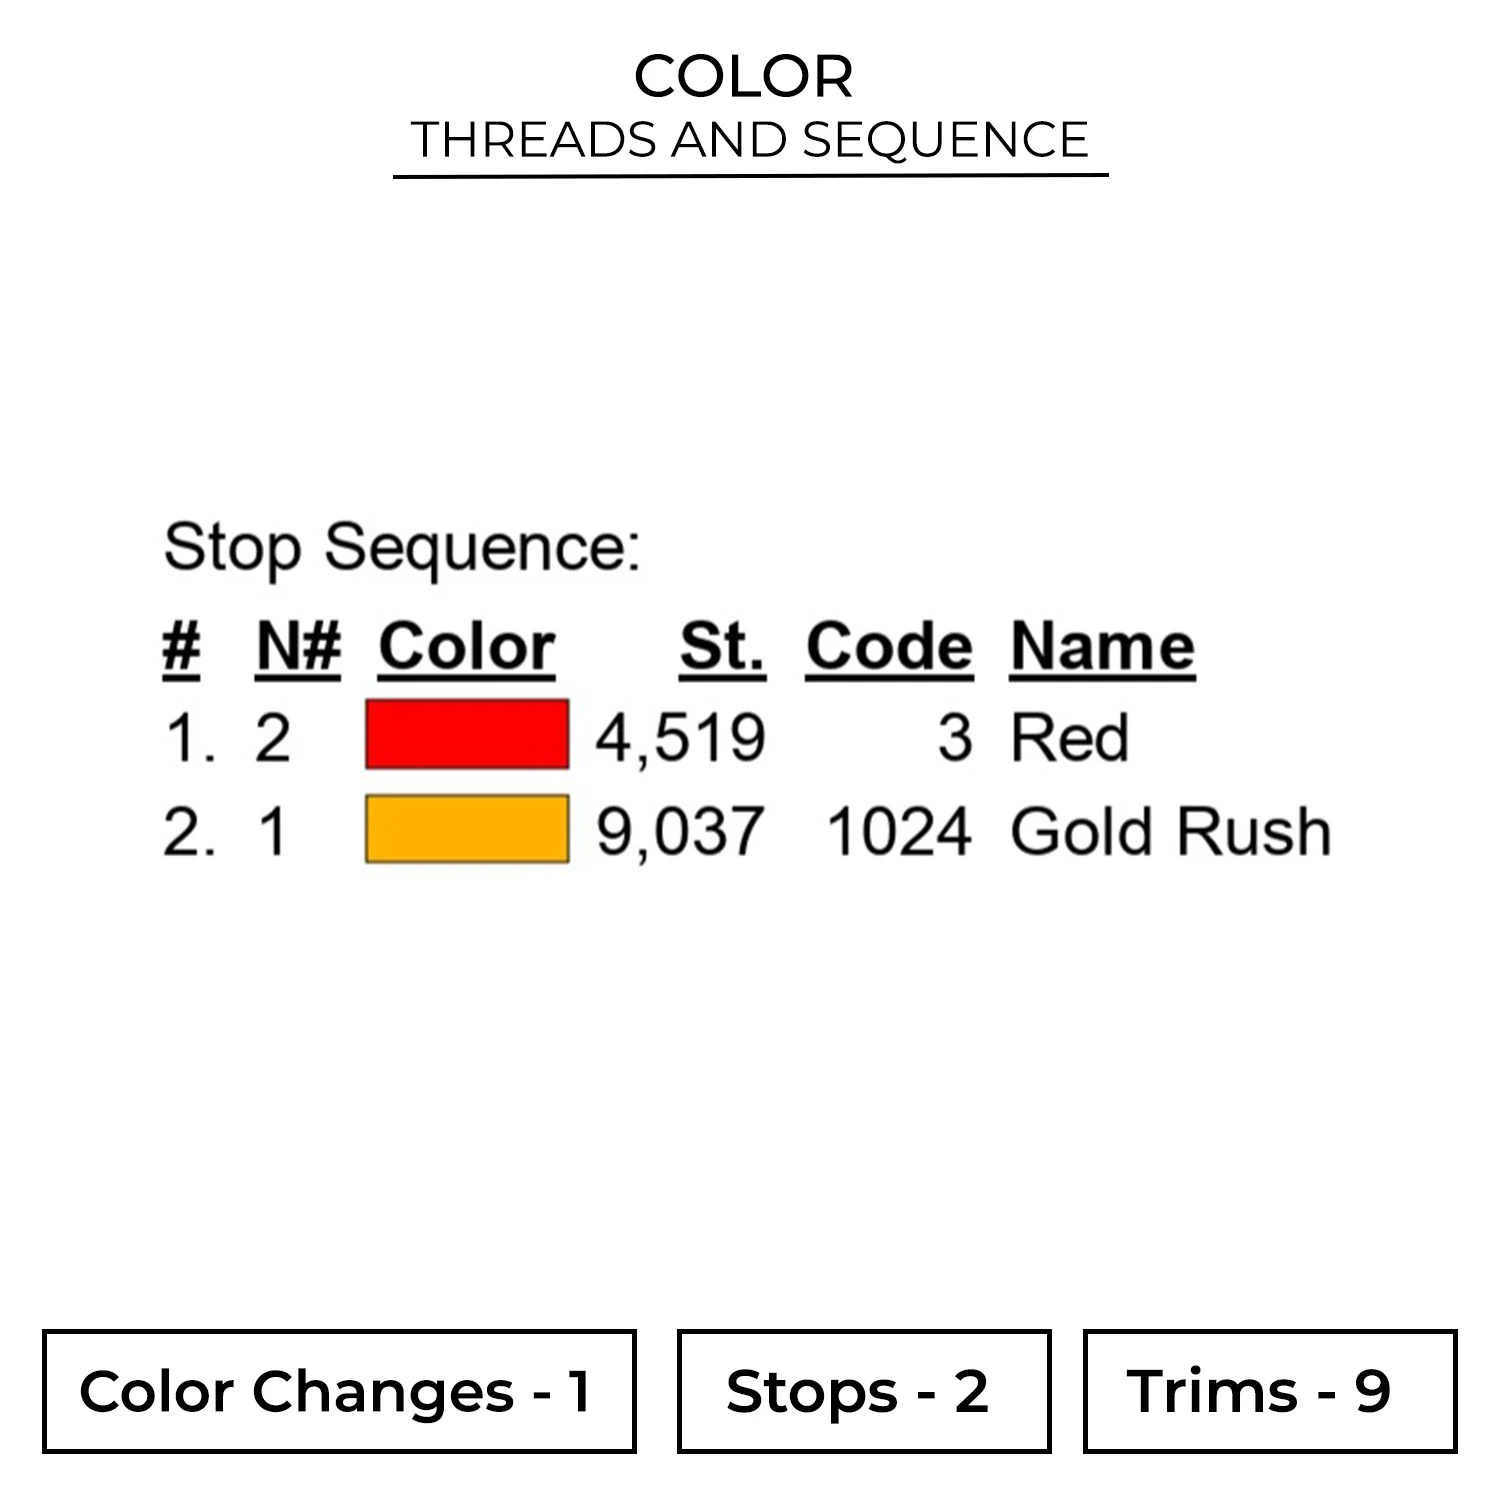Click the 9,037 stitch count
This screenshot has height=1500, width=1500.
[680, 832]
